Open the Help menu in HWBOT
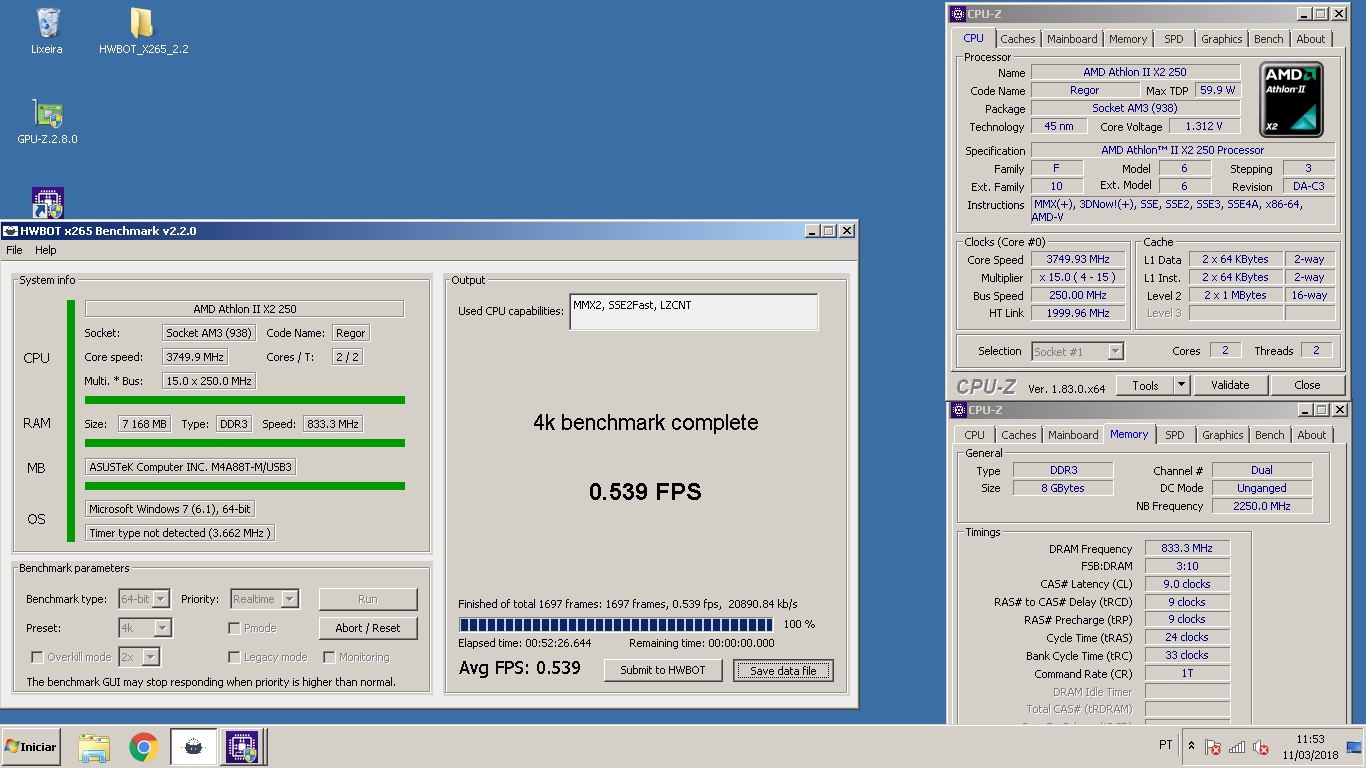Viewport: 1366px width, 768px height. click(x=46, y=250)
